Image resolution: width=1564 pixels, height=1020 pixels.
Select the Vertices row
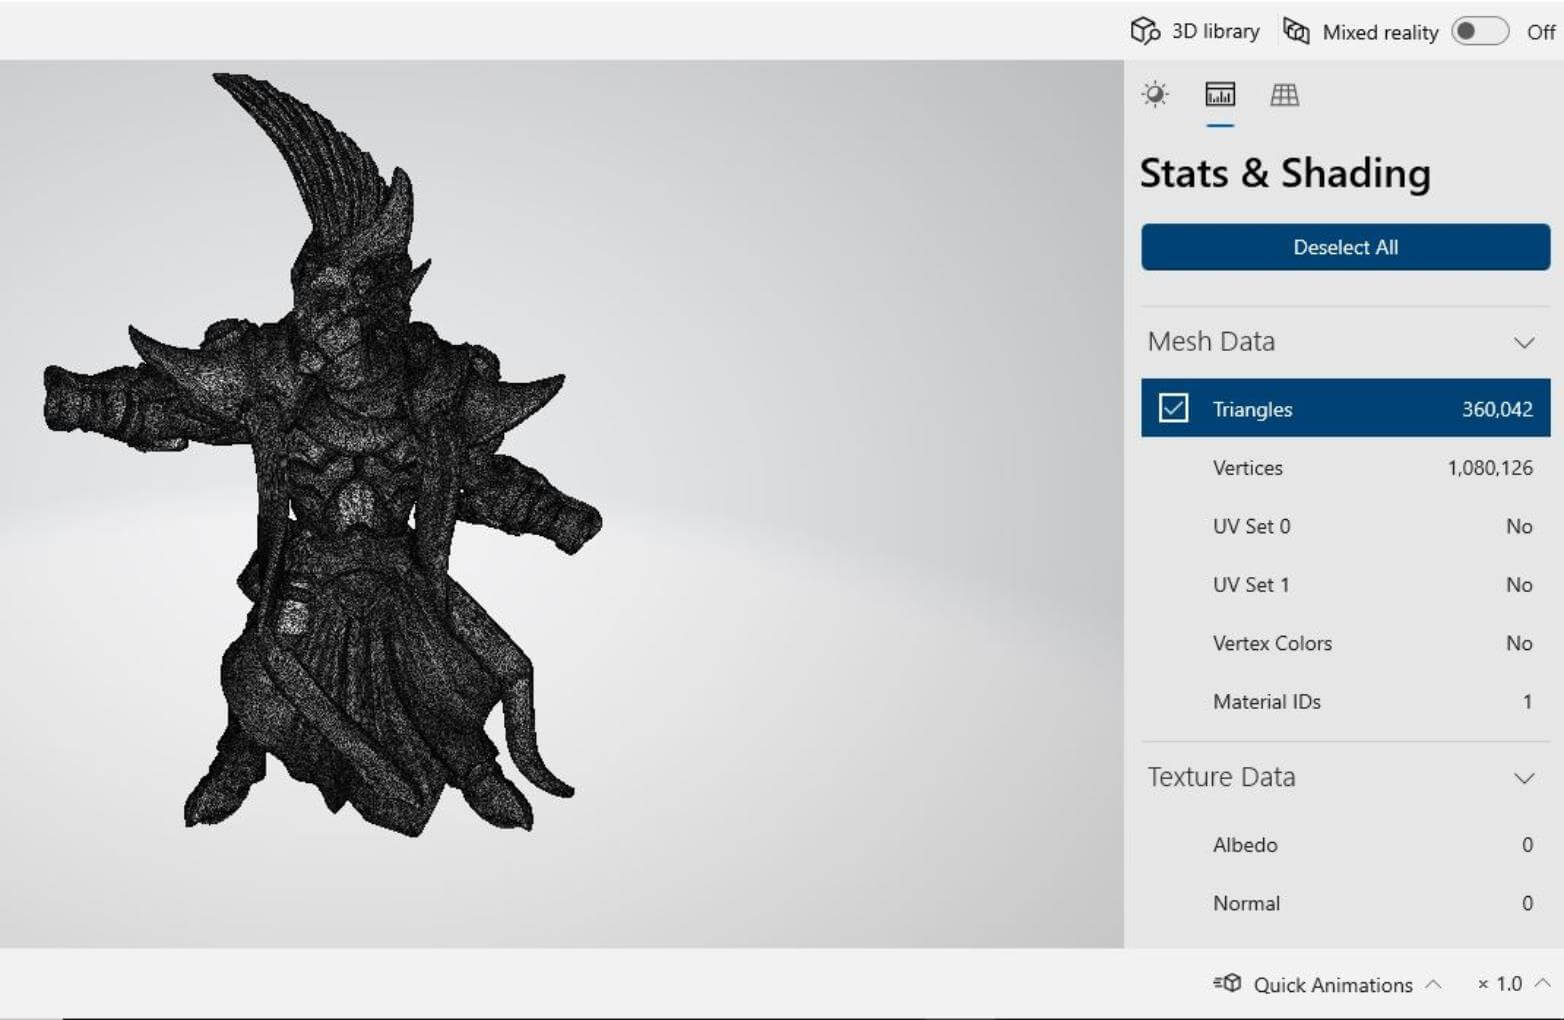point(1345,468)
